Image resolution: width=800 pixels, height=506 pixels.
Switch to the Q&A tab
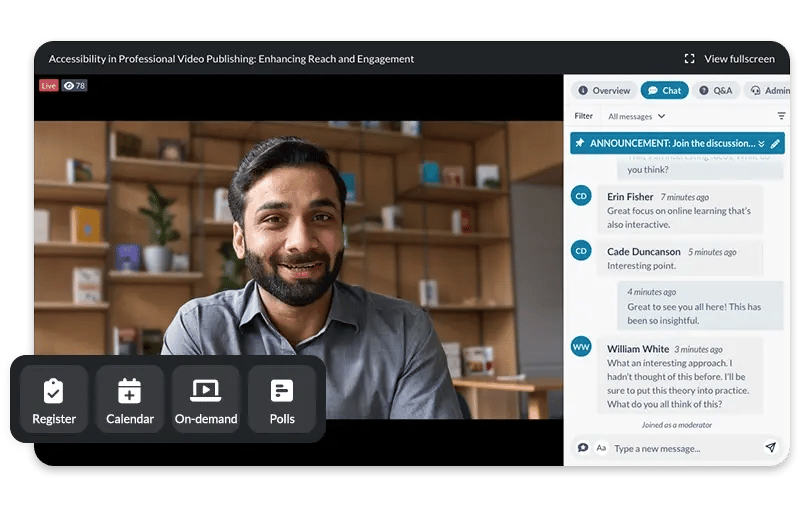(715, 91)
